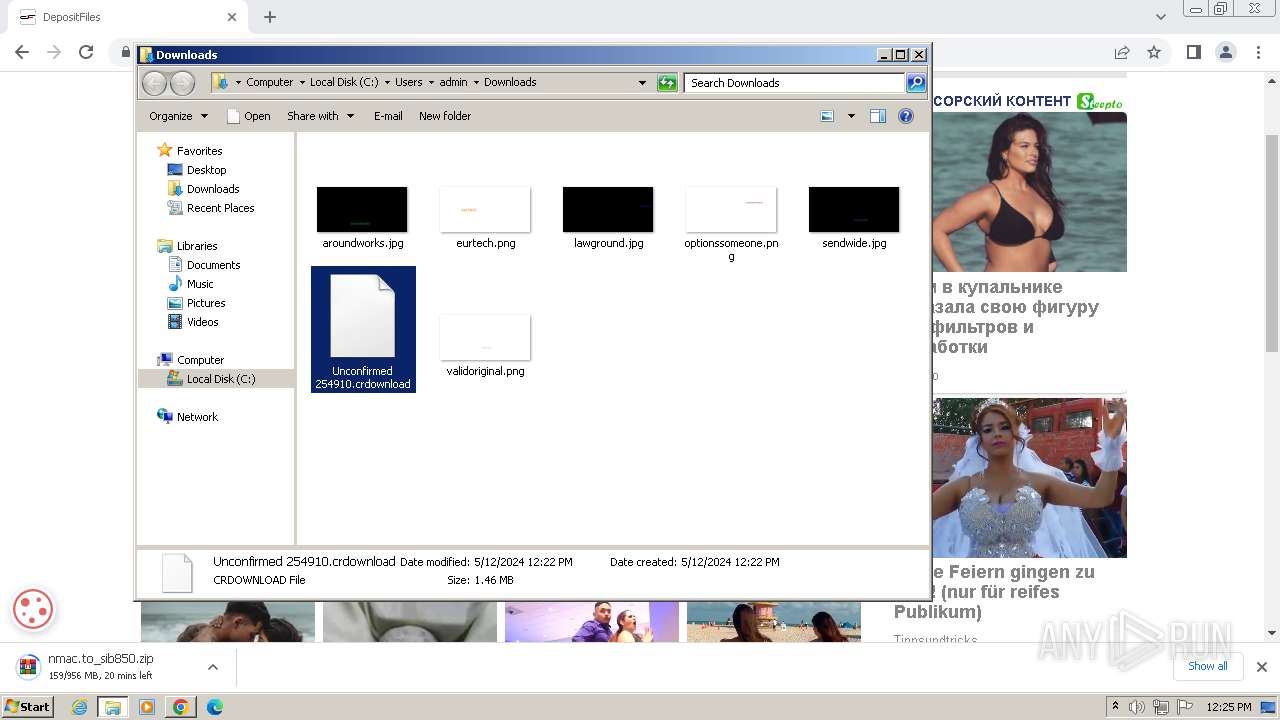The height and width of the screenshot is (720, 1280).
Task: Open the view options dropdown arrow
Action: click(851, 116)
